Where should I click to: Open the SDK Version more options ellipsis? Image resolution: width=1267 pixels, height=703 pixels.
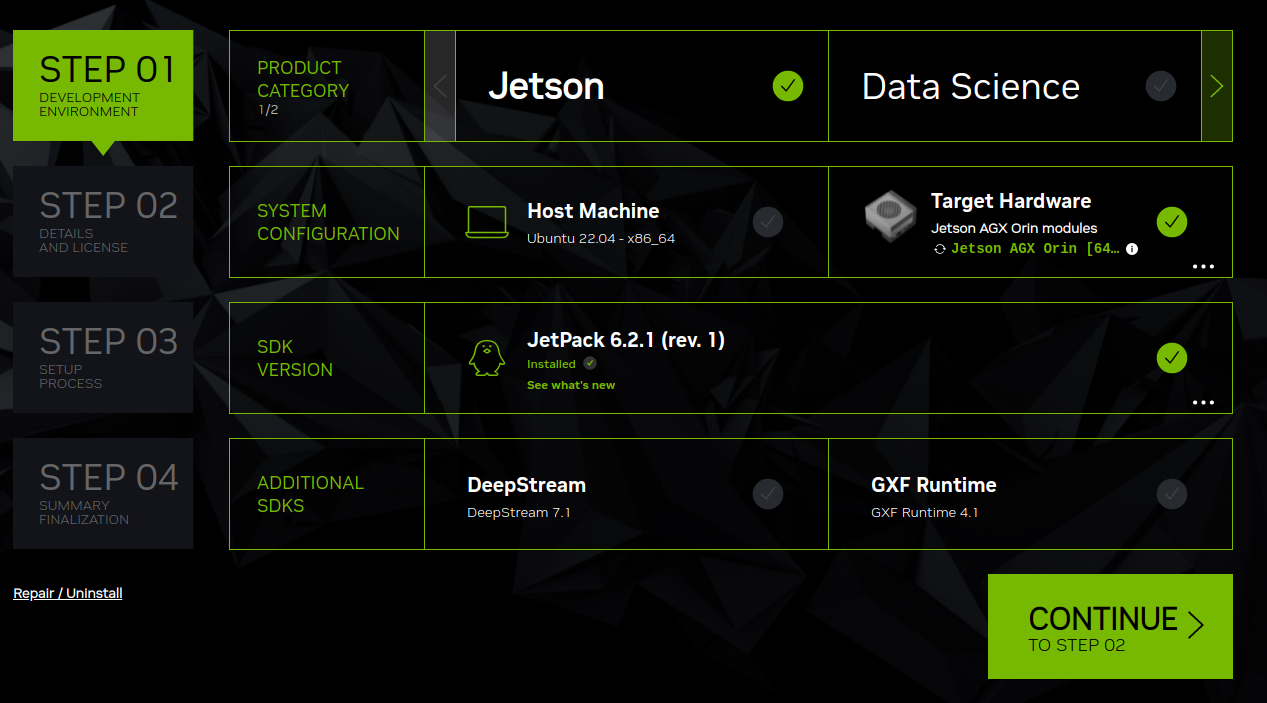pyautogui.click(x=1203, y=403)
